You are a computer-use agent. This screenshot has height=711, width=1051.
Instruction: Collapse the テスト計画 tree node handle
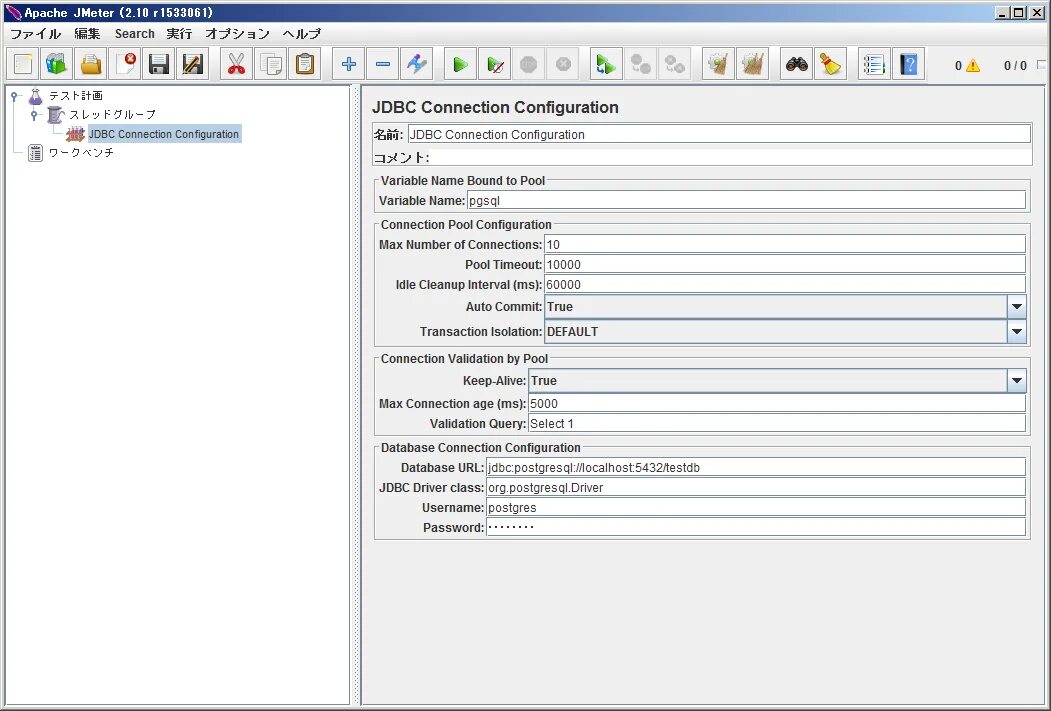14,96
